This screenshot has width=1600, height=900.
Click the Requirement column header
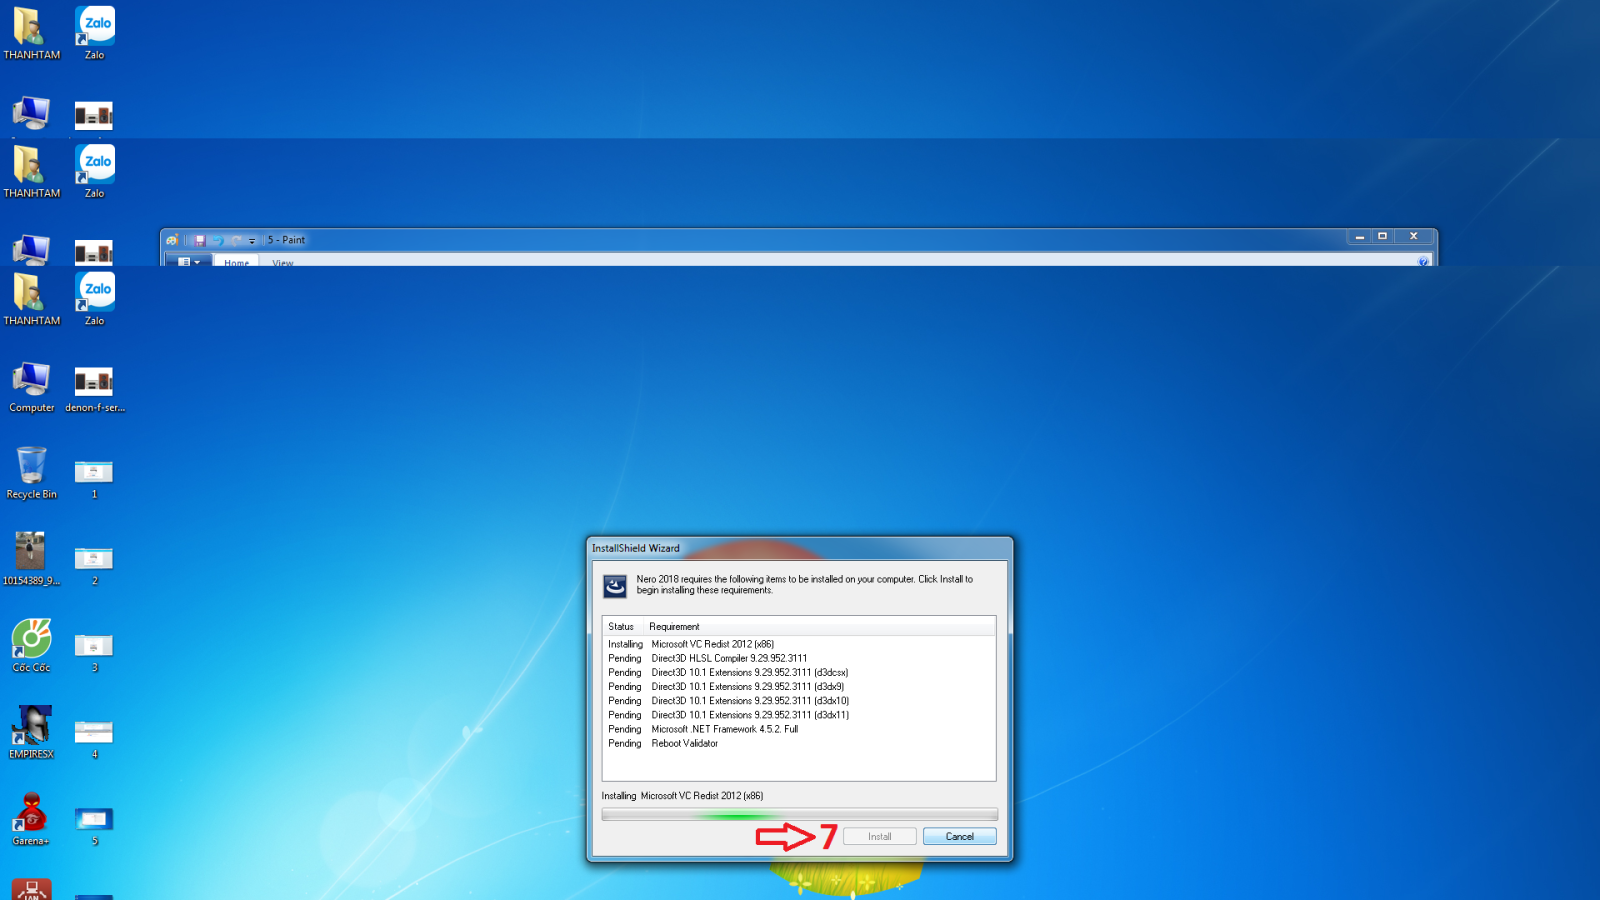click(674, 627)
